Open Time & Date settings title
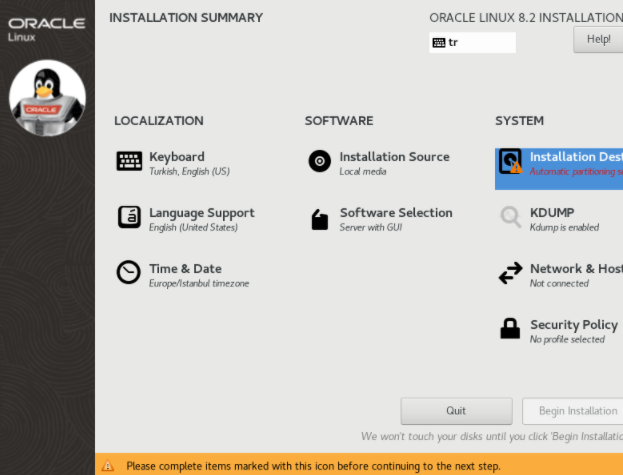This screenshot has height=475, width=623. 185,269
